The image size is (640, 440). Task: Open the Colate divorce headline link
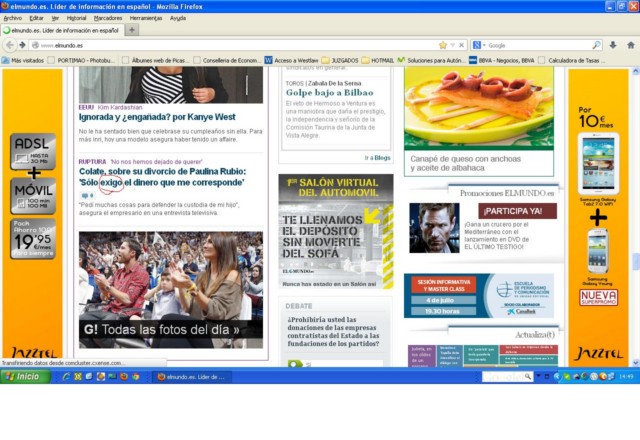(x=162, y=177)
